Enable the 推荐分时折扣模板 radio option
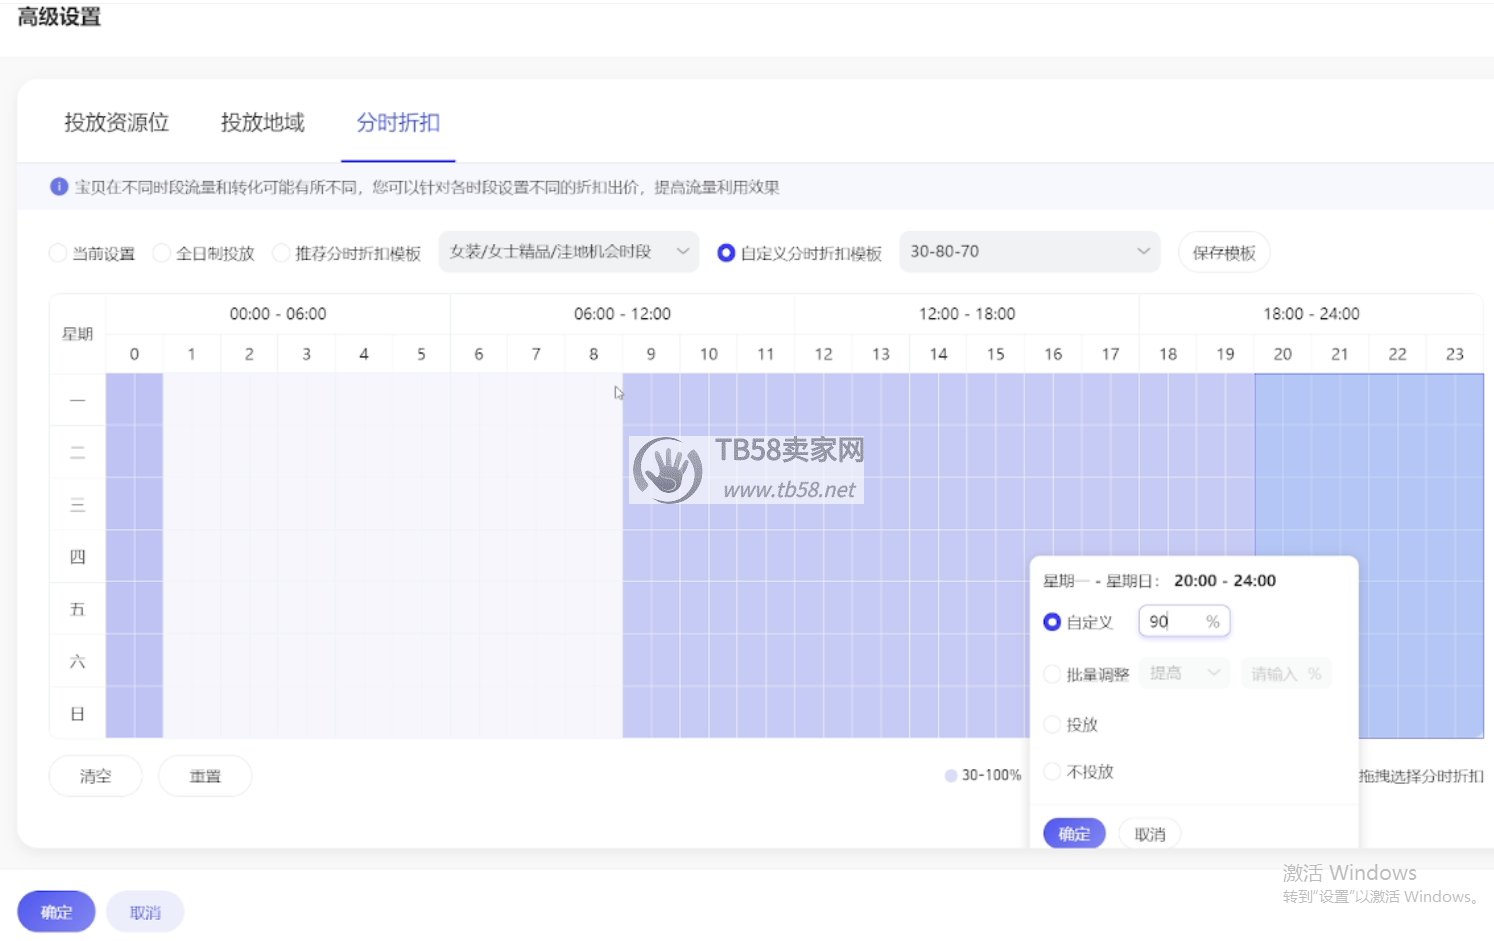1494x941 pixels. [x=281, y=253]
